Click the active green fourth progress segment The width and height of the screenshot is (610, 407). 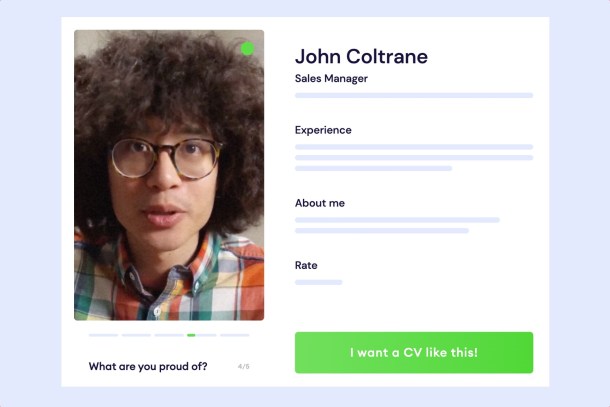point(202,335)
